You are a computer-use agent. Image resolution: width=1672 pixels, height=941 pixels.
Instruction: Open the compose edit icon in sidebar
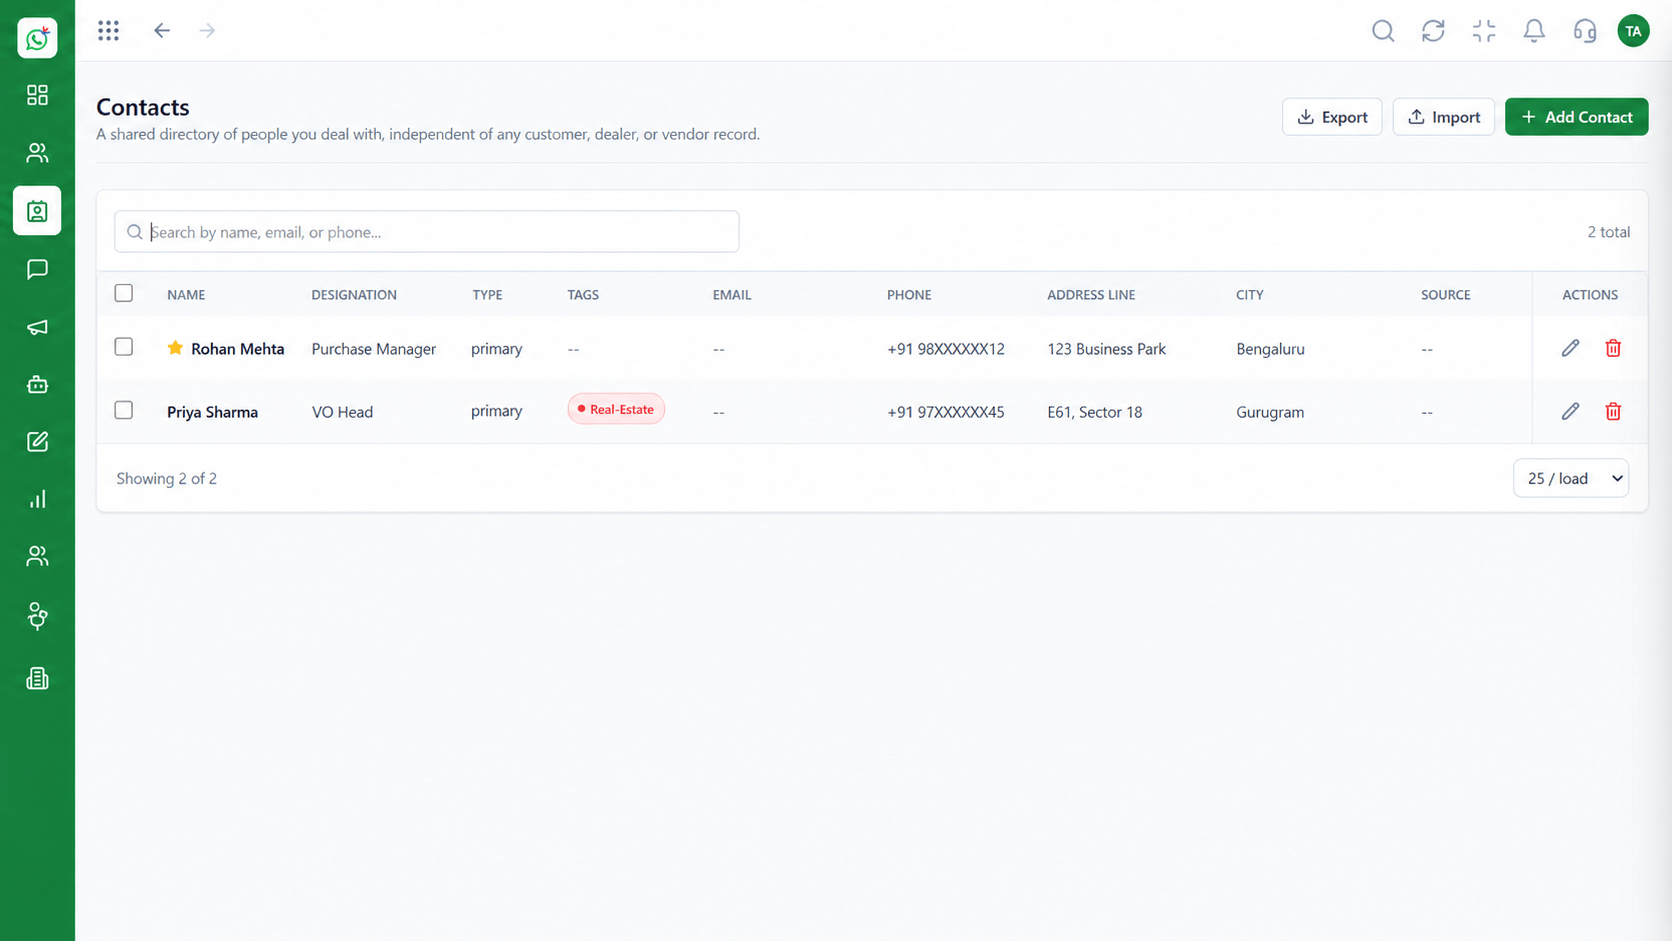[x=37, y=441]
